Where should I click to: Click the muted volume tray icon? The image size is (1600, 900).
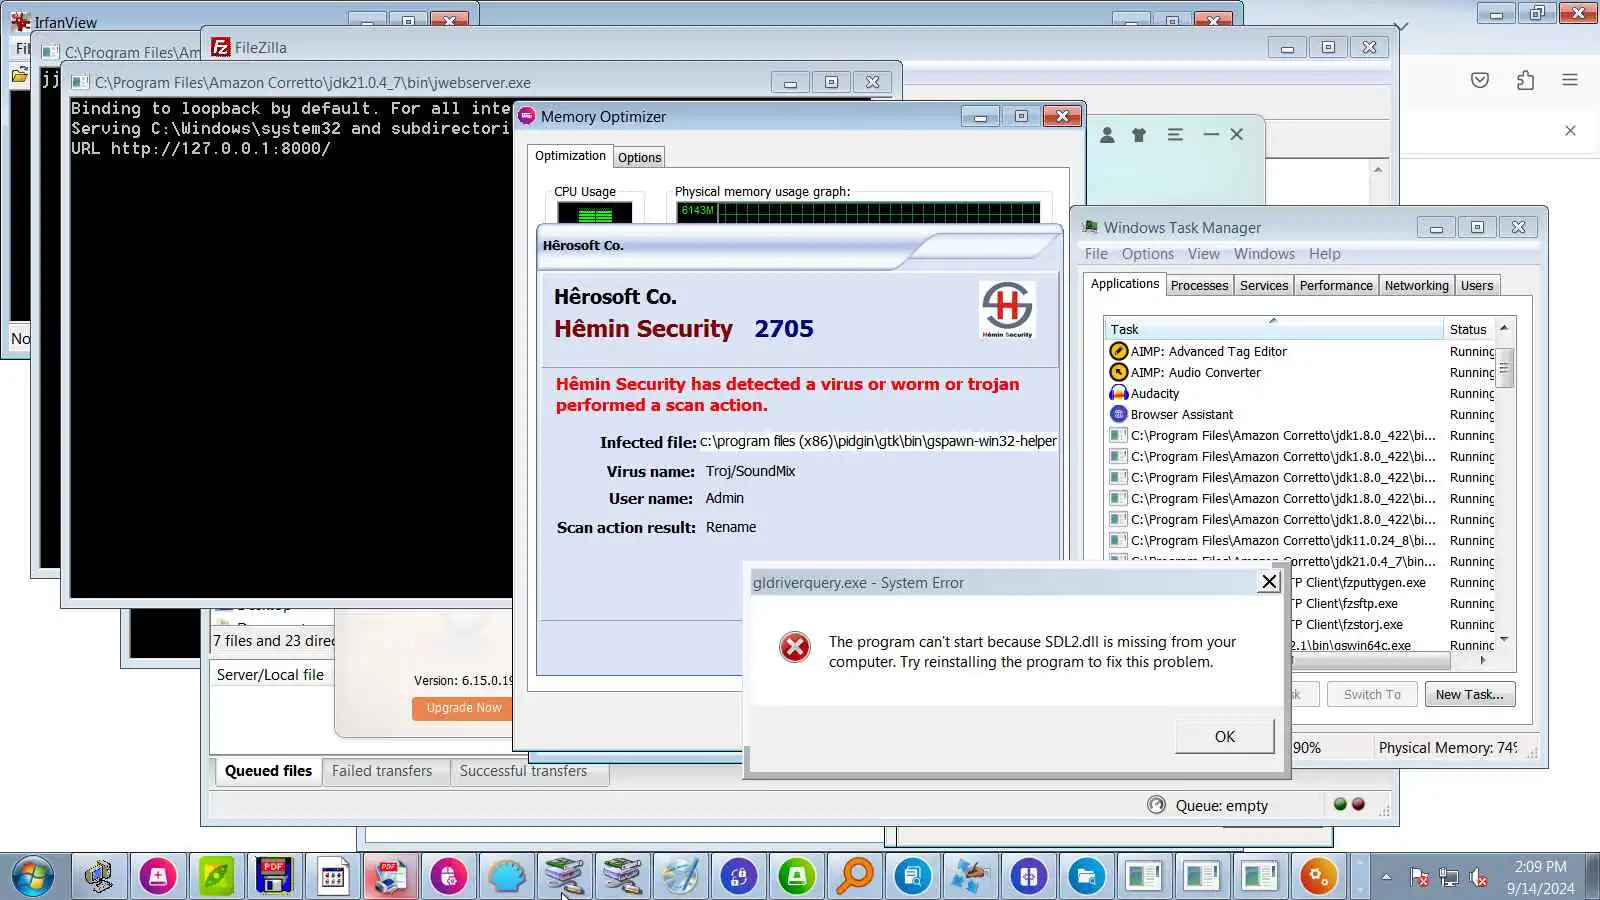pos(1479,878)
